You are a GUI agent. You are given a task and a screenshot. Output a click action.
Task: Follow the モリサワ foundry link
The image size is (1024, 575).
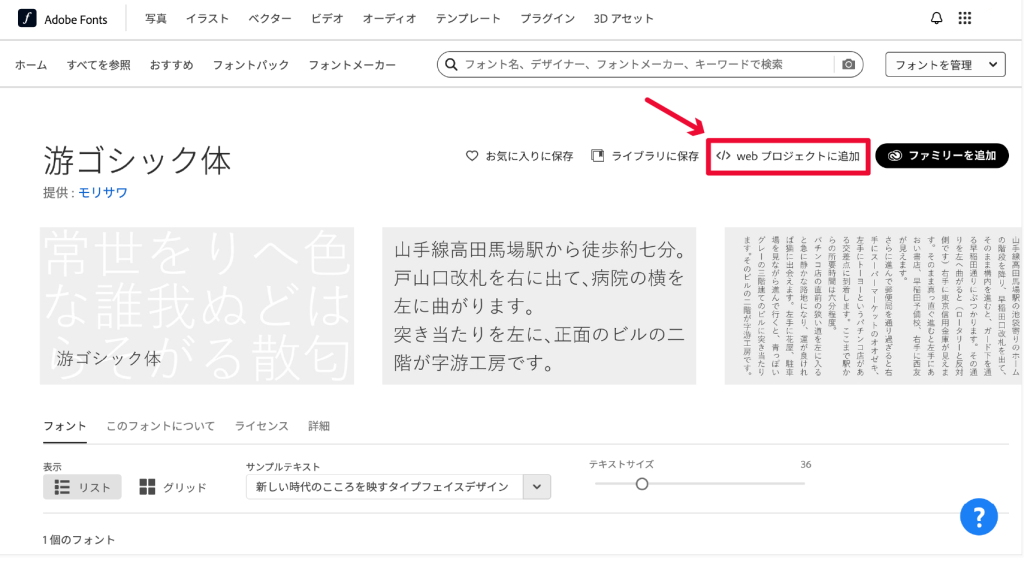click(103, 193)
